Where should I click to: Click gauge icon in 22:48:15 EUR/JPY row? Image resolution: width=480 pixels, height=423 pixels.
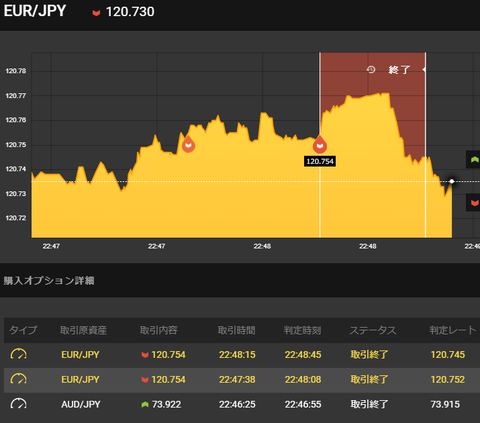coord(19,354)
